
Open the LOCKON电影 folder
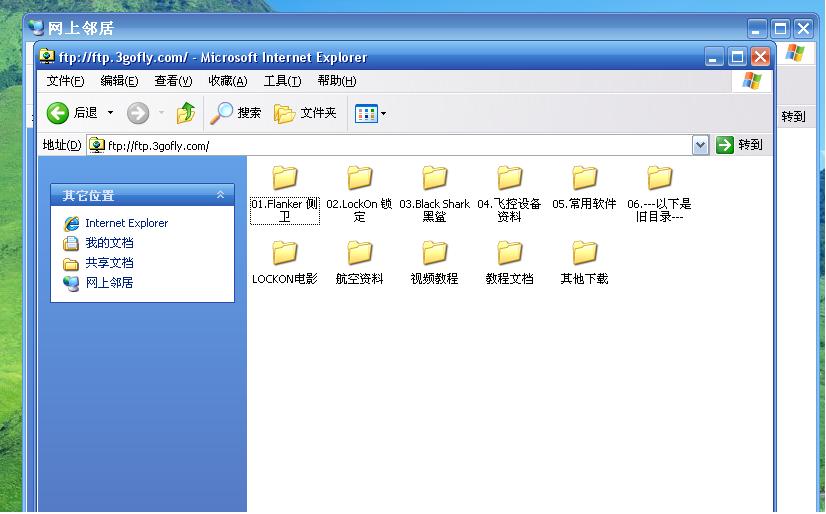[x=284, y=263]
